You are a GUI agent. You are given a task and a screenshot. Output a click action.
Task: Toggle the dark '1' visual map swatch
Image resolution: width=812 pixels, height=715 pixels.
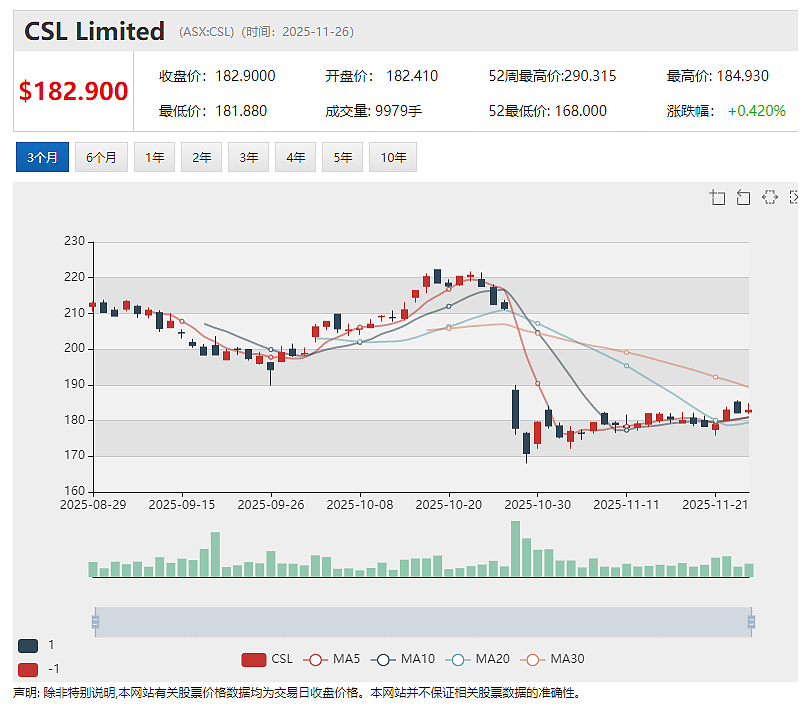(28, 646)
